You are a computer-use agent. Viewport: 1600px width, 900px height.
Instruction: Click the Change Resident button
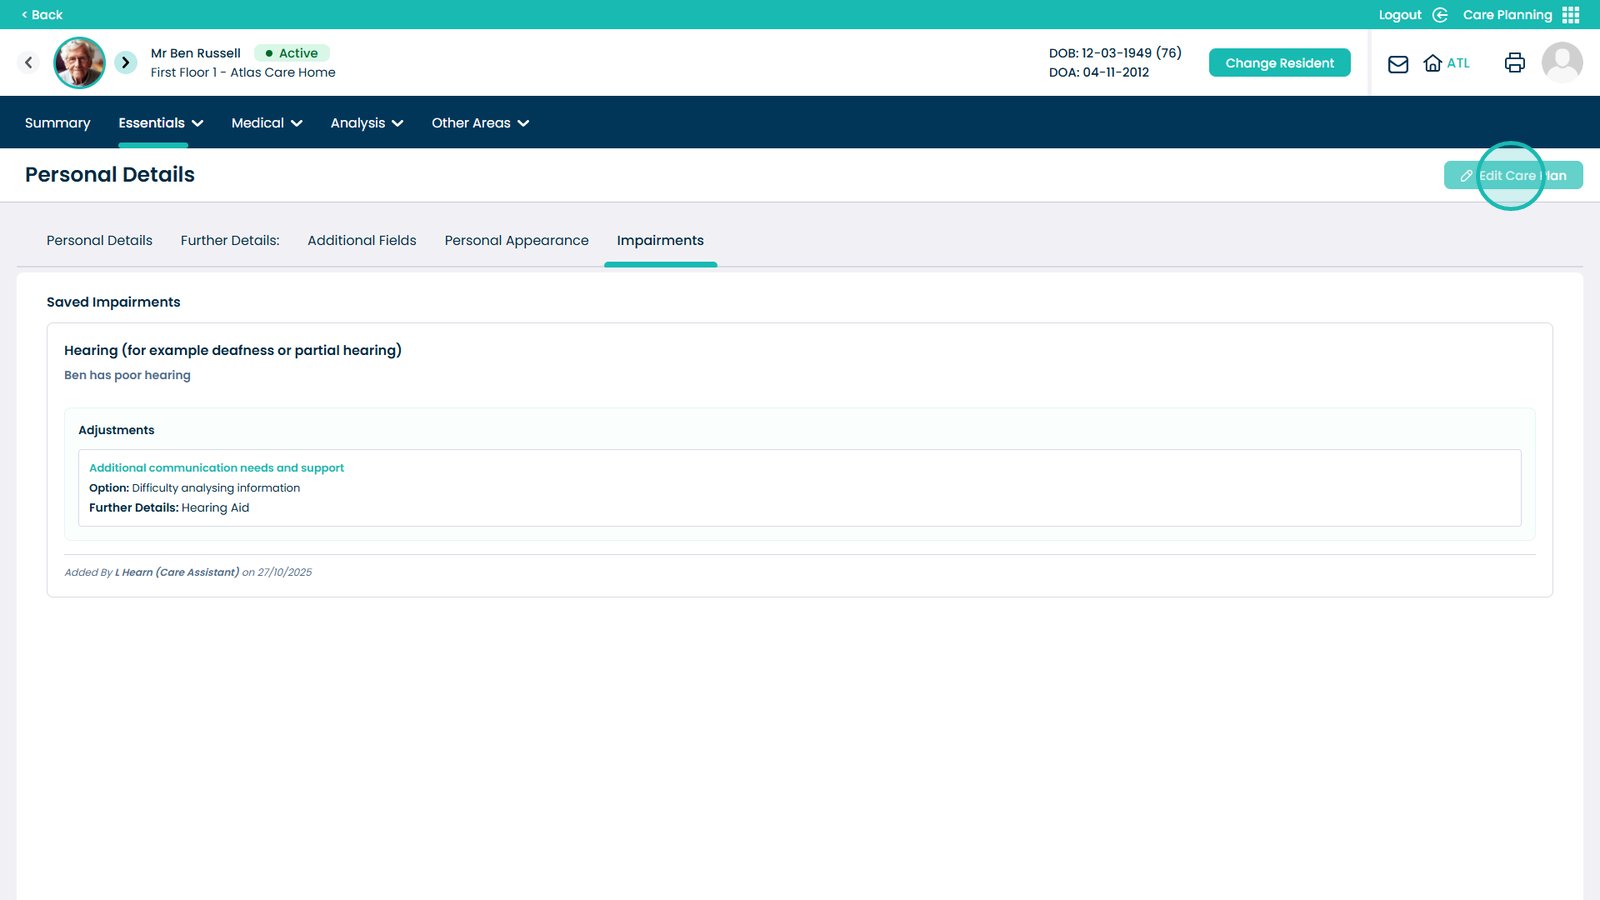[1279, 62]
